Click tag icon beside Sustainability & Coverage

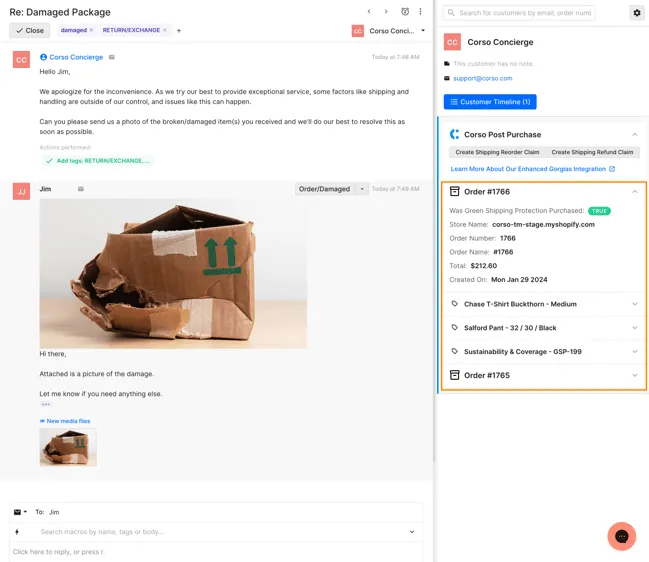click(x=454, y=351)
